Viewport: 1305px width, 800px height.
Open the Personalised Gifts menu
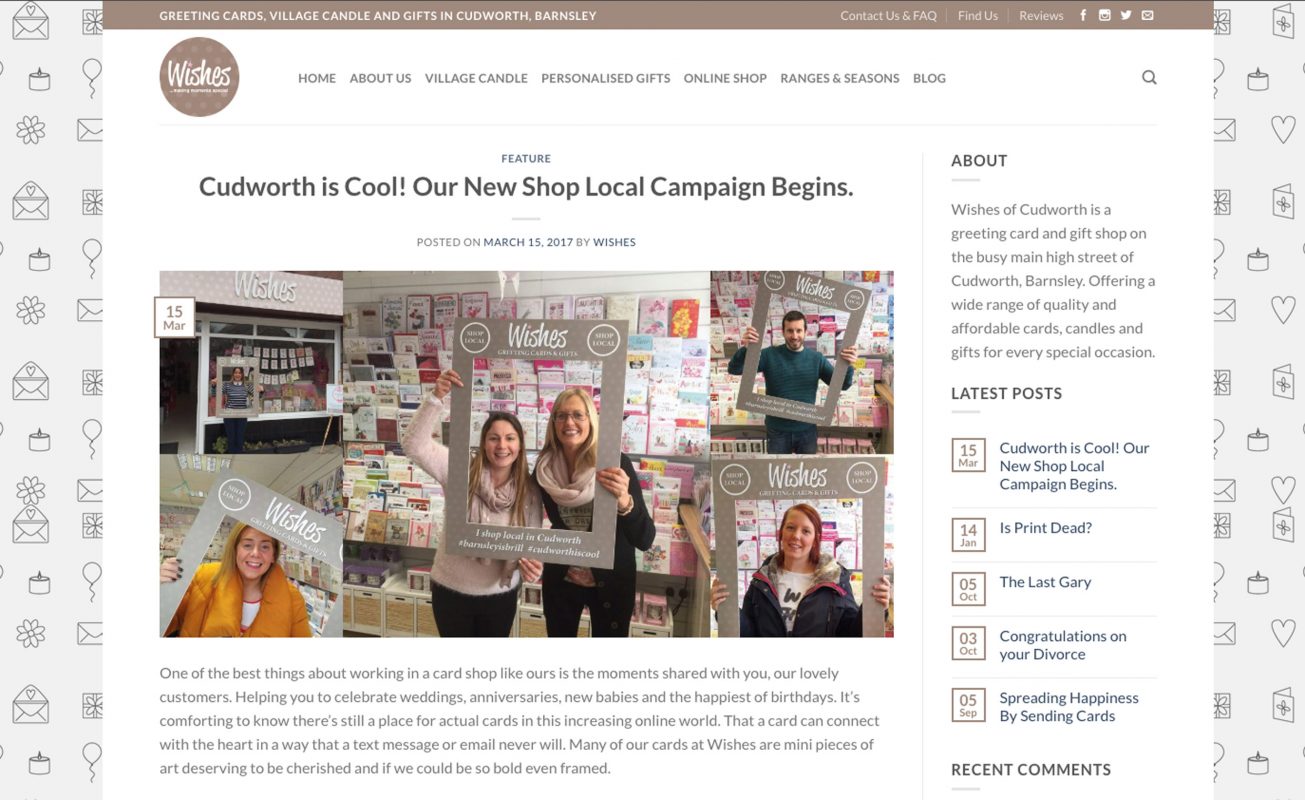click(606, 78)
